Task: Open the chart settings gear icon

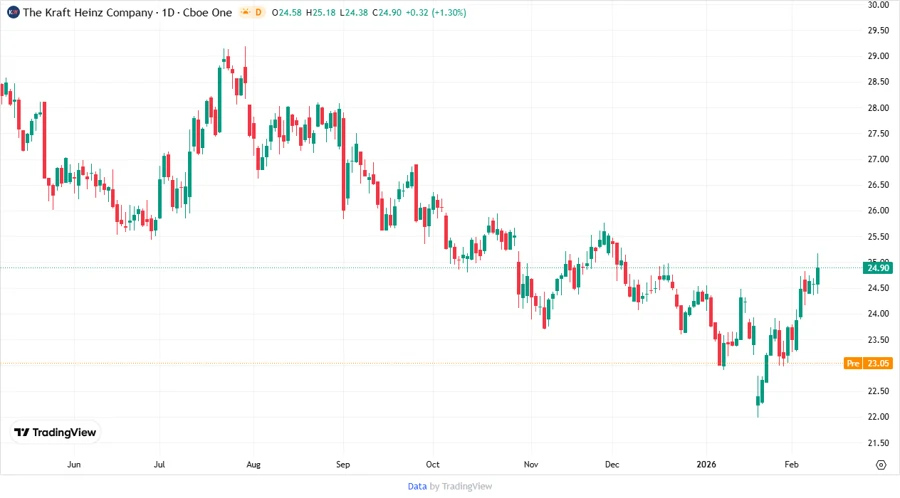Action: coord(881,464)
